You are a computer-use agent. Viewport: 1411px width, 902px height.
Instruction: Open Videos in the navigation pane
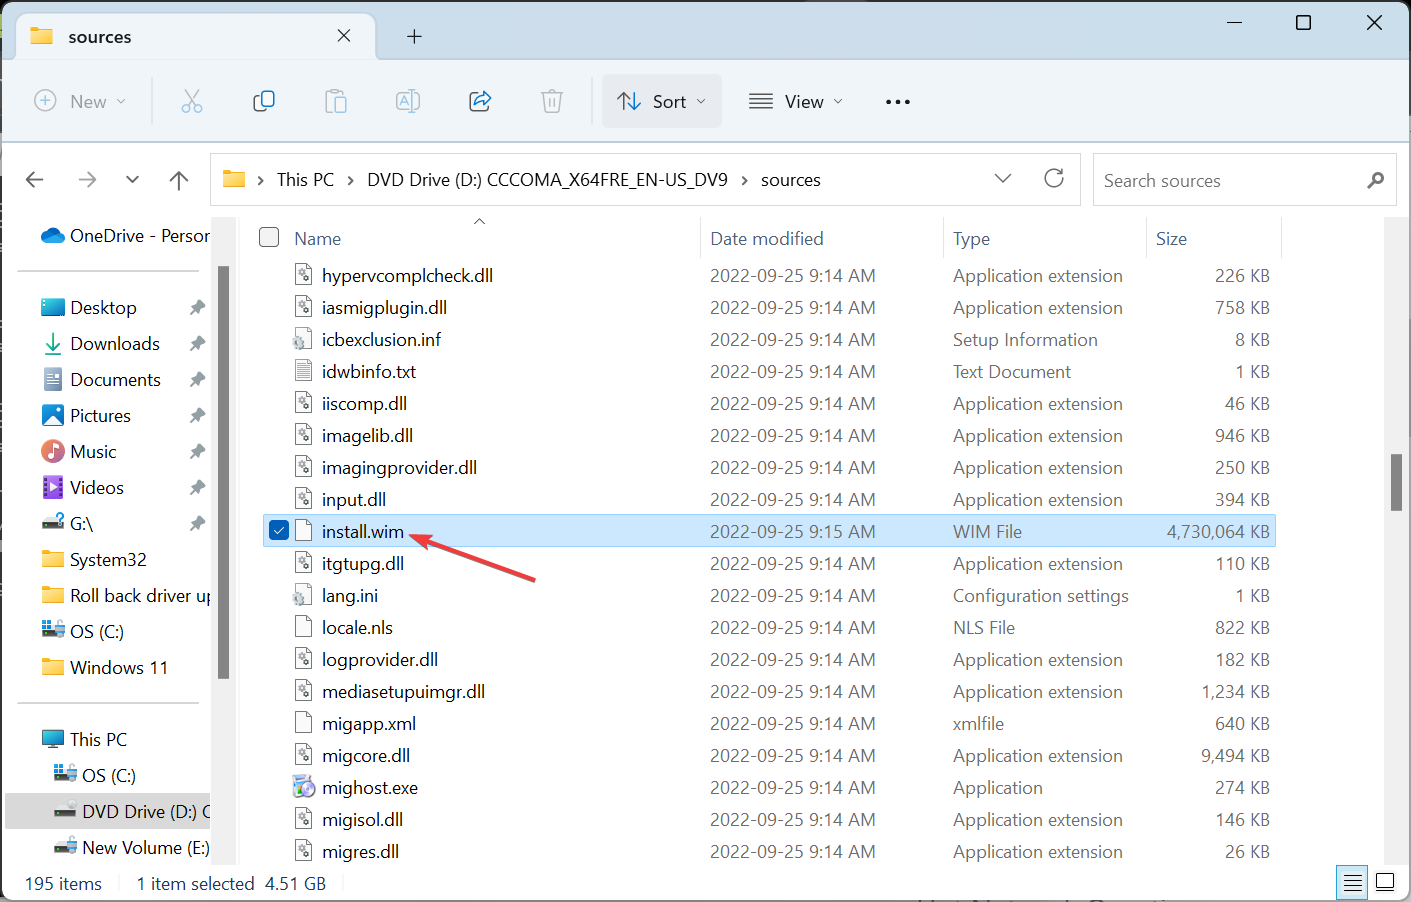tap(97, 488)
